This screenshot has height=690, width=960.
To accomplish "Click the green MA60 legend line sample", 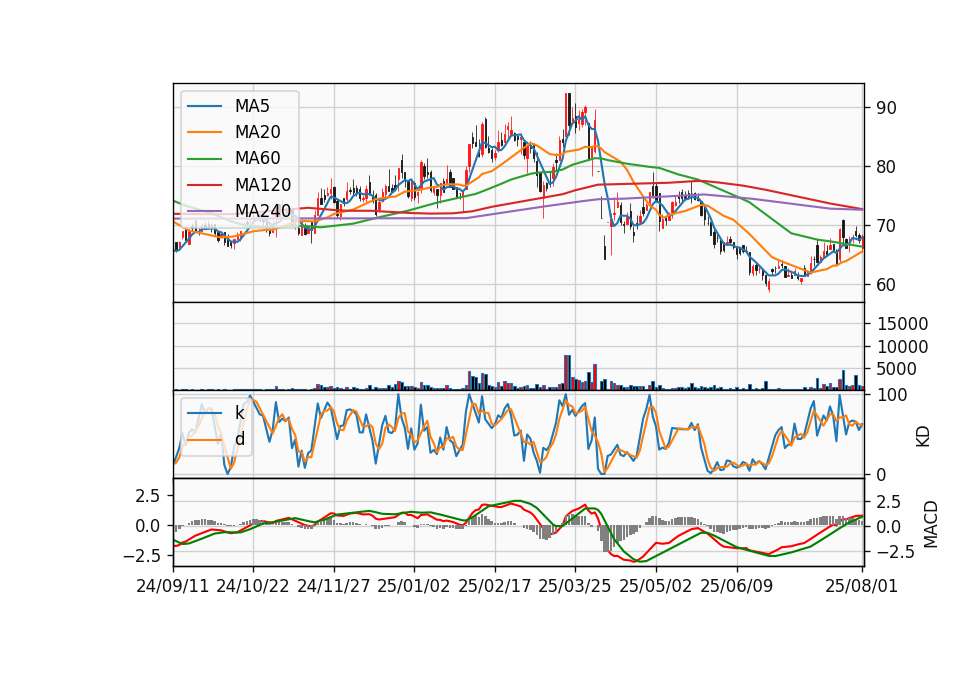I will [x=204, y=158].
